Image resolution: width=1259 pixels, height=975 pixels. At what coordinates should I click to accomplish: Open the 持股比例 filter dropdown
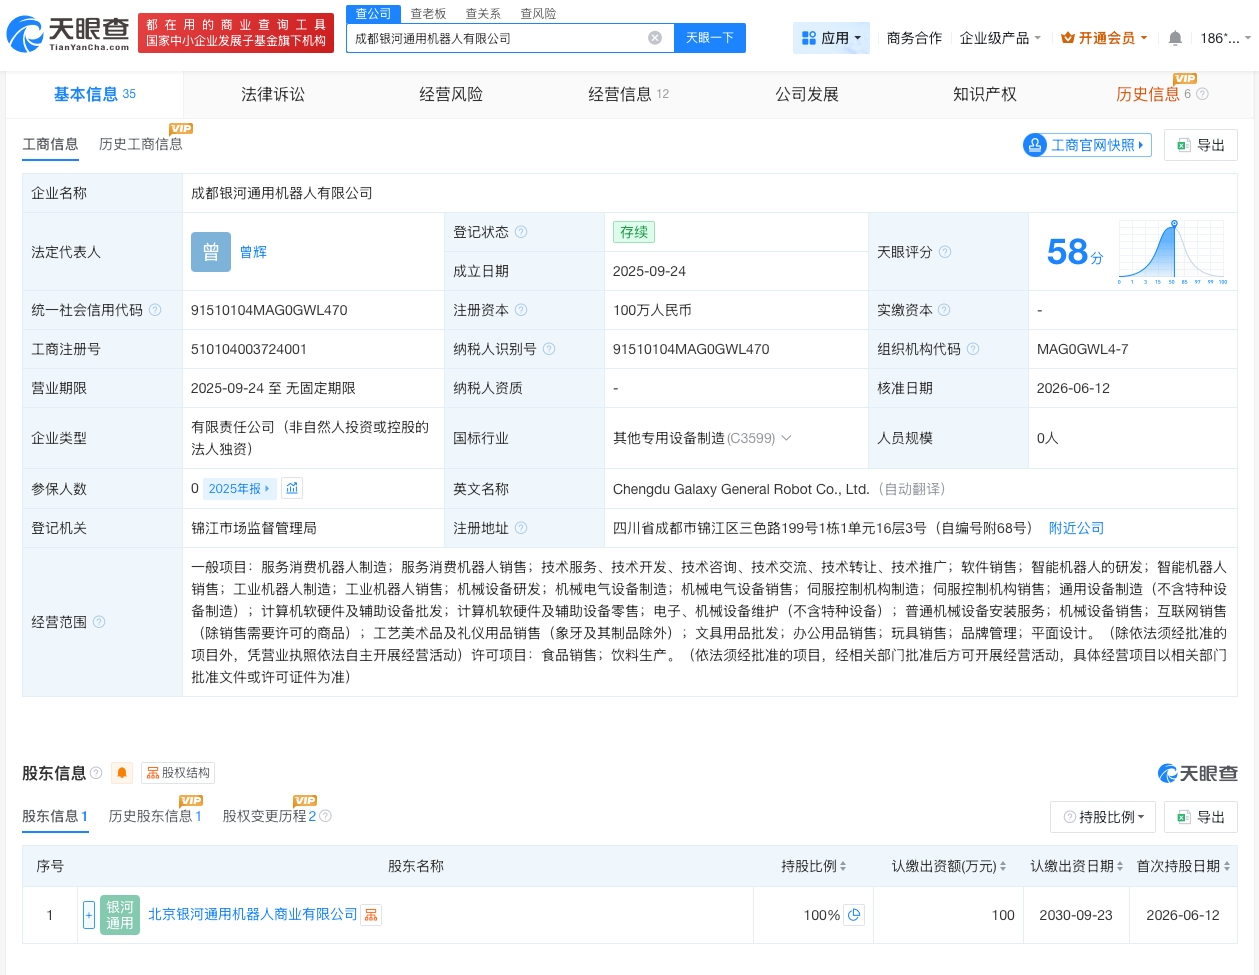coord(1103,817)
